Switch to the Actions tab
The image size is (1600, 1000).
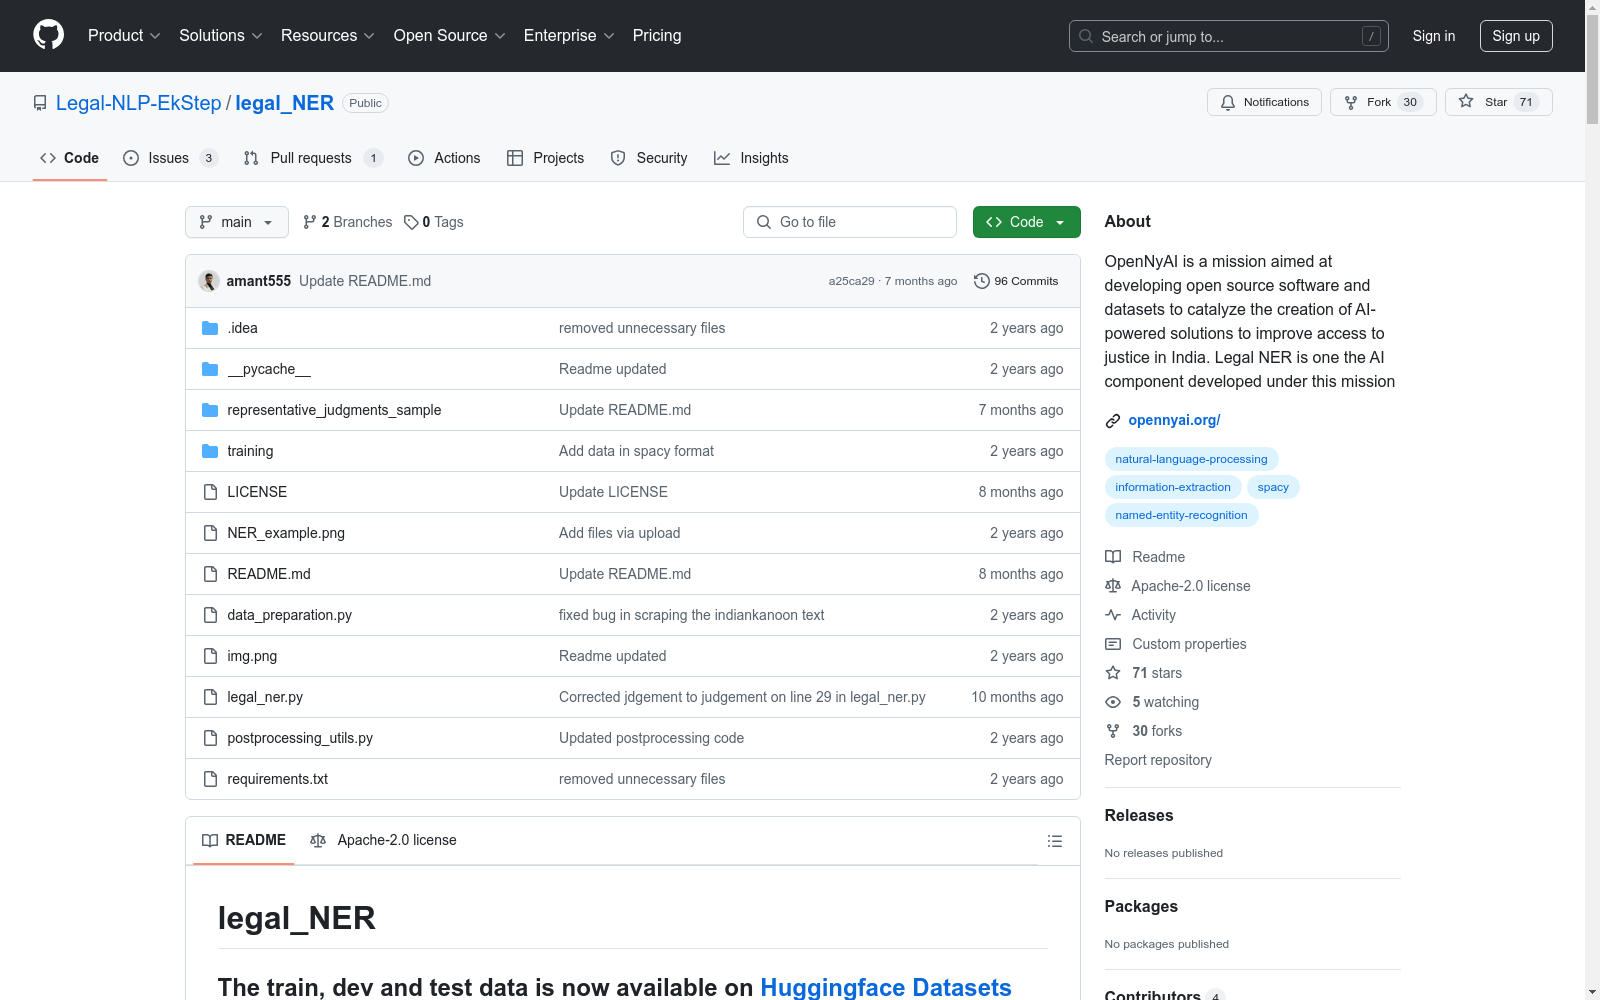click(445, 158)
